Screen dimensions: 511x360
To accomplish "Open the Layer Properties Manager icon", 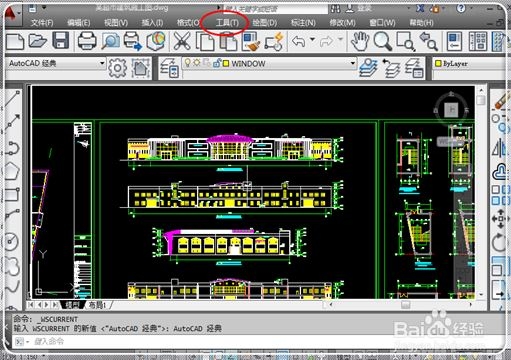I will 169,68.
